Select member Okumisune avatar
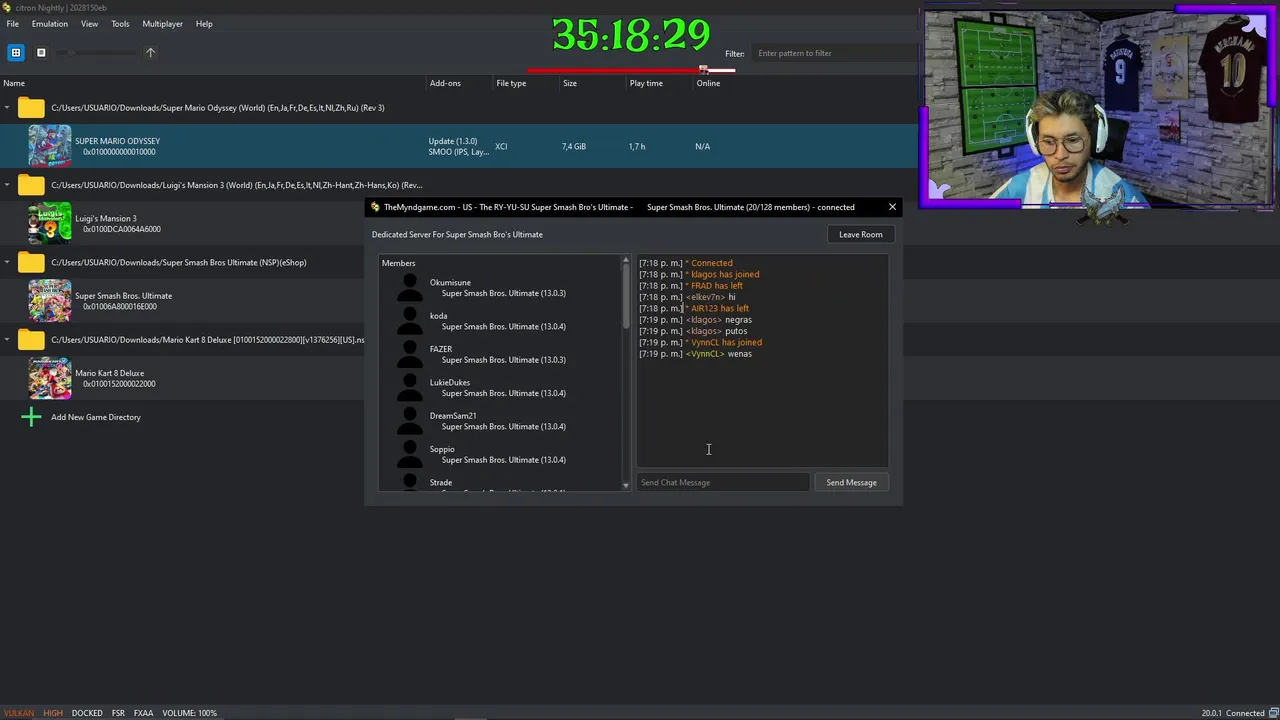The image size is (1280, 720). coord(410,288)
